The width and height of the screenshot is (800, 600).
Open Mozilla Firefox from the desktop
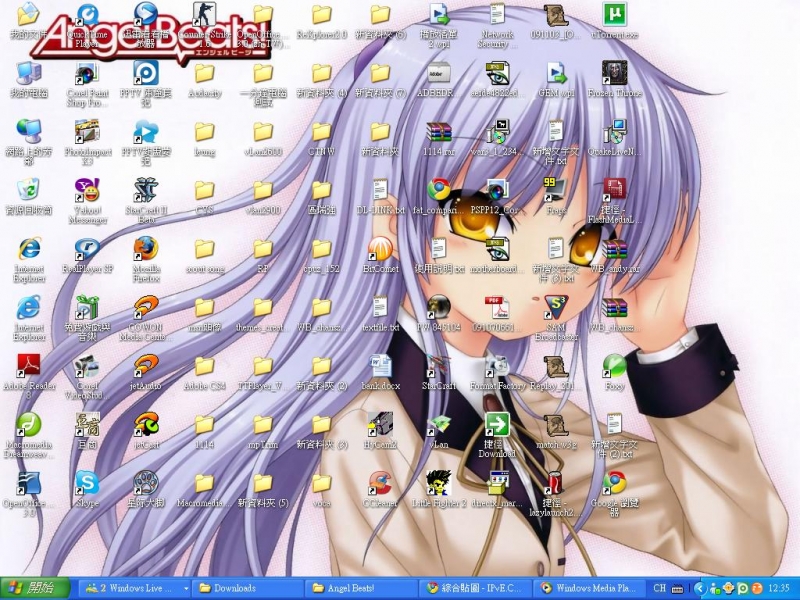tap(146, 249)
